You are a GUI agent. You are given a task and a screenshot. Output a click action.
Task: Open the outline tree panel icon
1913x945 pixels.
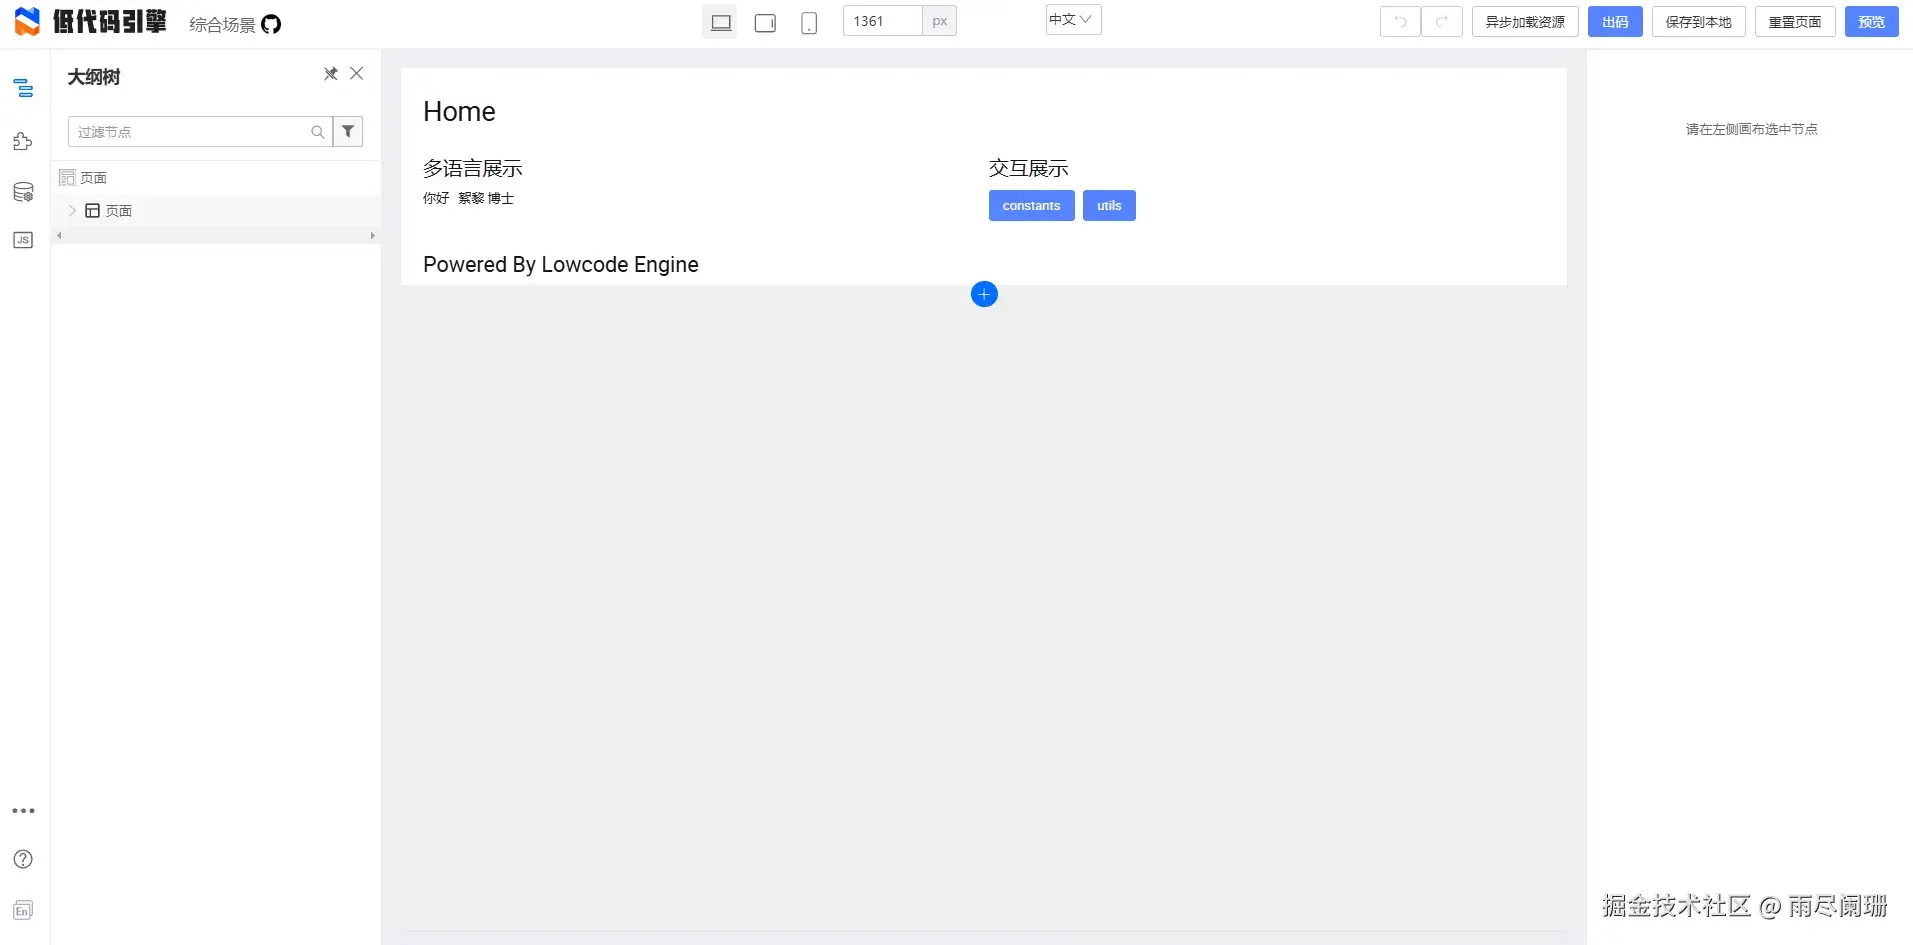click(x=23, y=89)
